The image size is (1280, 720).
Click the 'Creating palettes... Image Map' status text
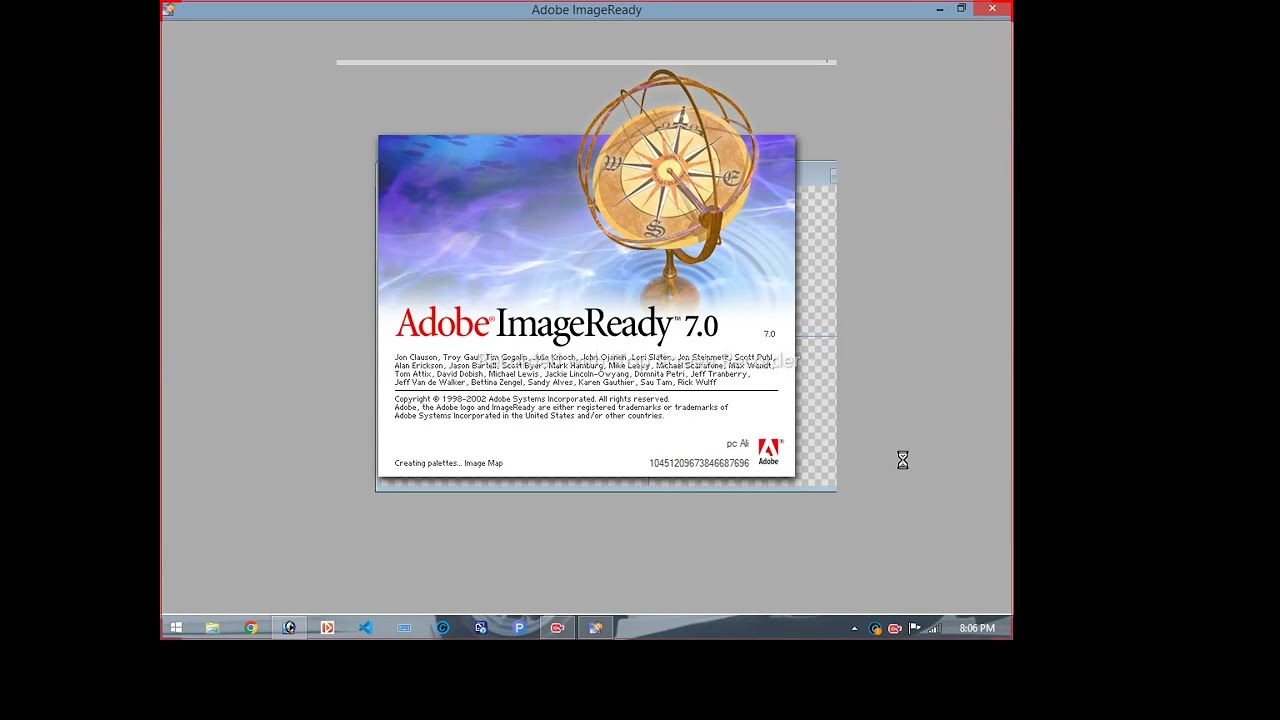click(448, 463)
